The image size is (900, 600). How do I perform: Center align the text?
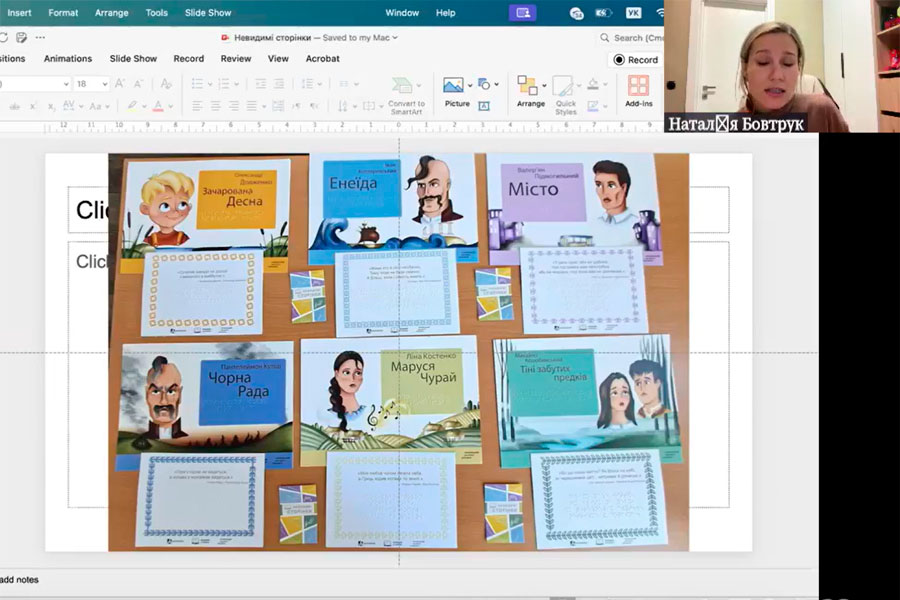coord(214,106)
